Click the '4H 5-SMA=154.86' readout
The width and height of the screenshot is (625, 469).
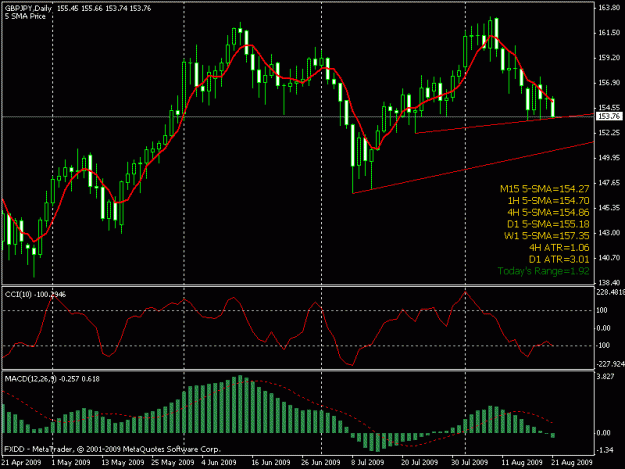coord(548,212)
